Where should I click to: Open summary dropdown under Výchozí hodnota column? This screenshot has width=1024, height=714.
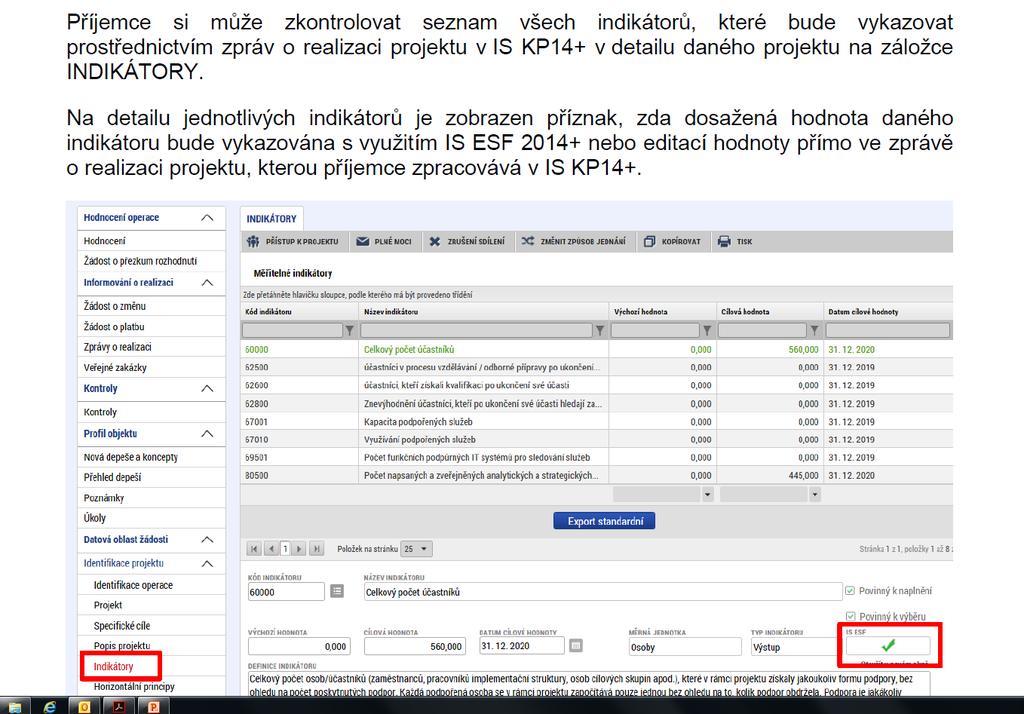point(707,495)
